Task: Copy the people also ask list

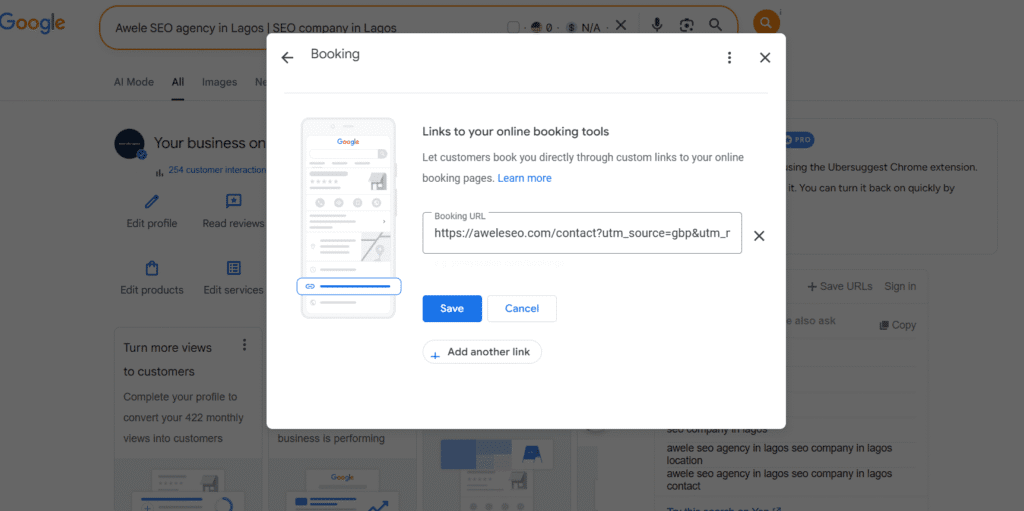Action: coord(897,325)
